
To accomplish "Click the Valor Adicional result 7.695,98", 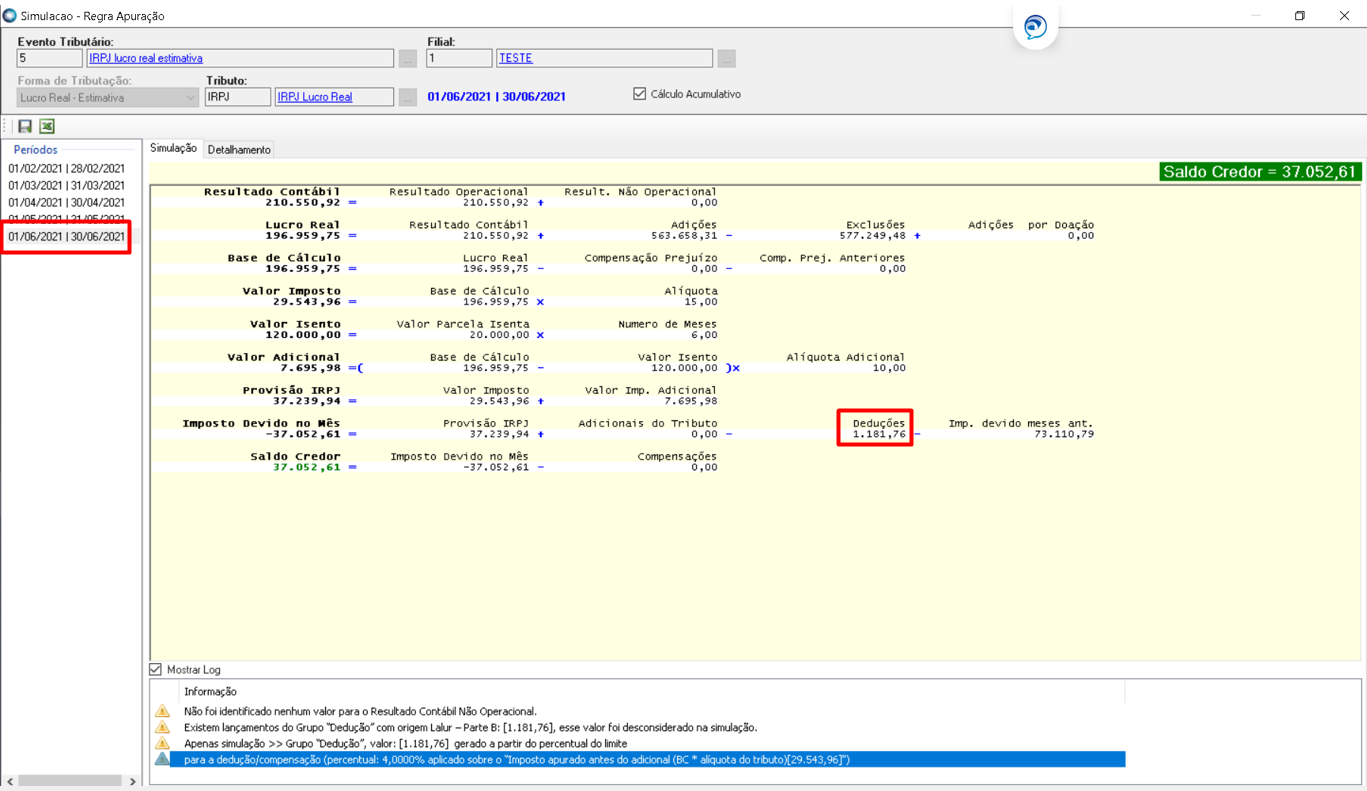I will pos(311,368).
